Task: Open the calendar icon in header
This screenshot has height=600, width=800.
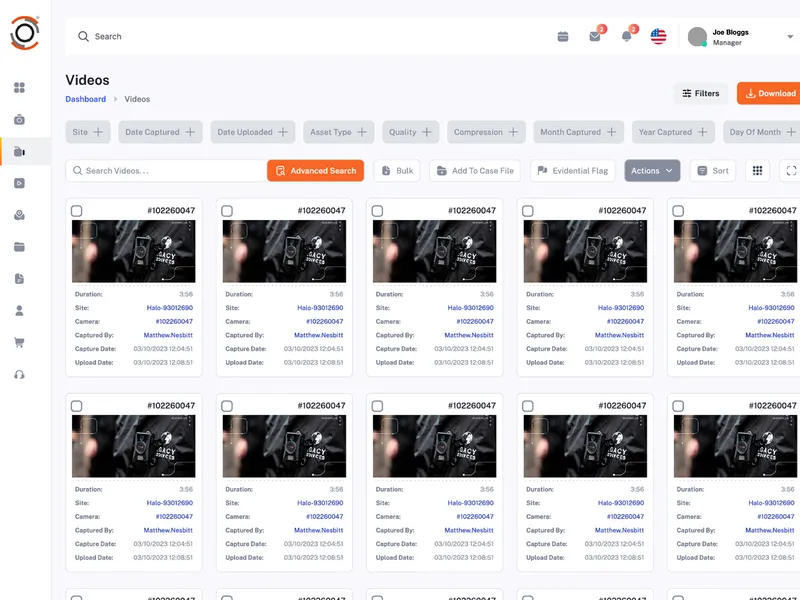Action: tap(563, 37)
